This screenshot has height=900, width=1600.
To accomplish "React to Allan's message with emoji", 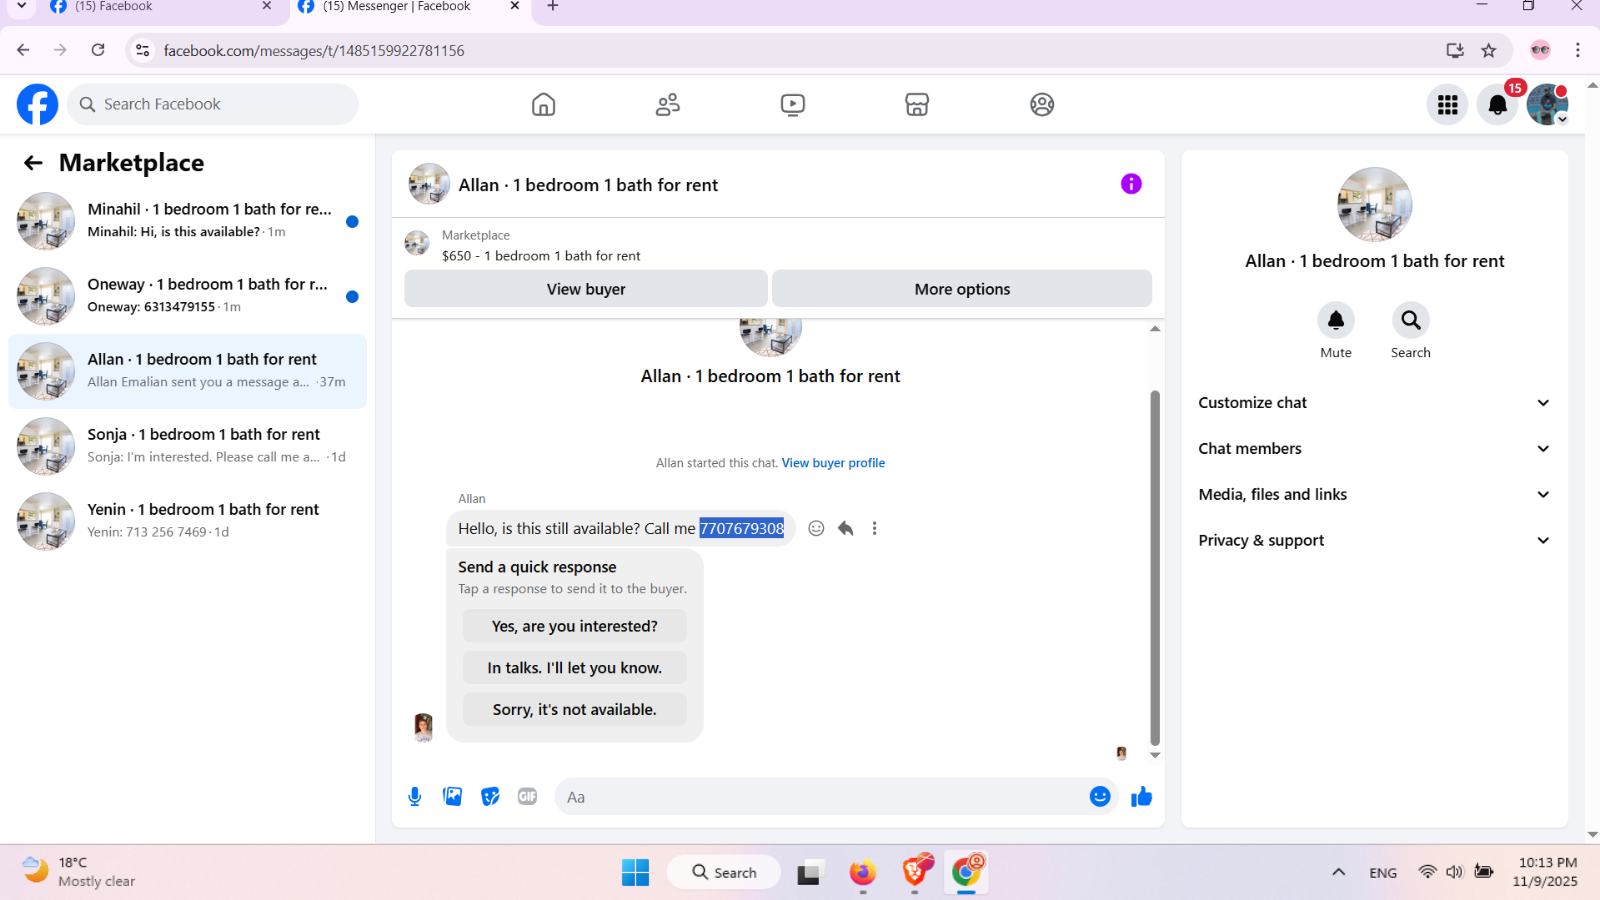I will pos(816,528).
